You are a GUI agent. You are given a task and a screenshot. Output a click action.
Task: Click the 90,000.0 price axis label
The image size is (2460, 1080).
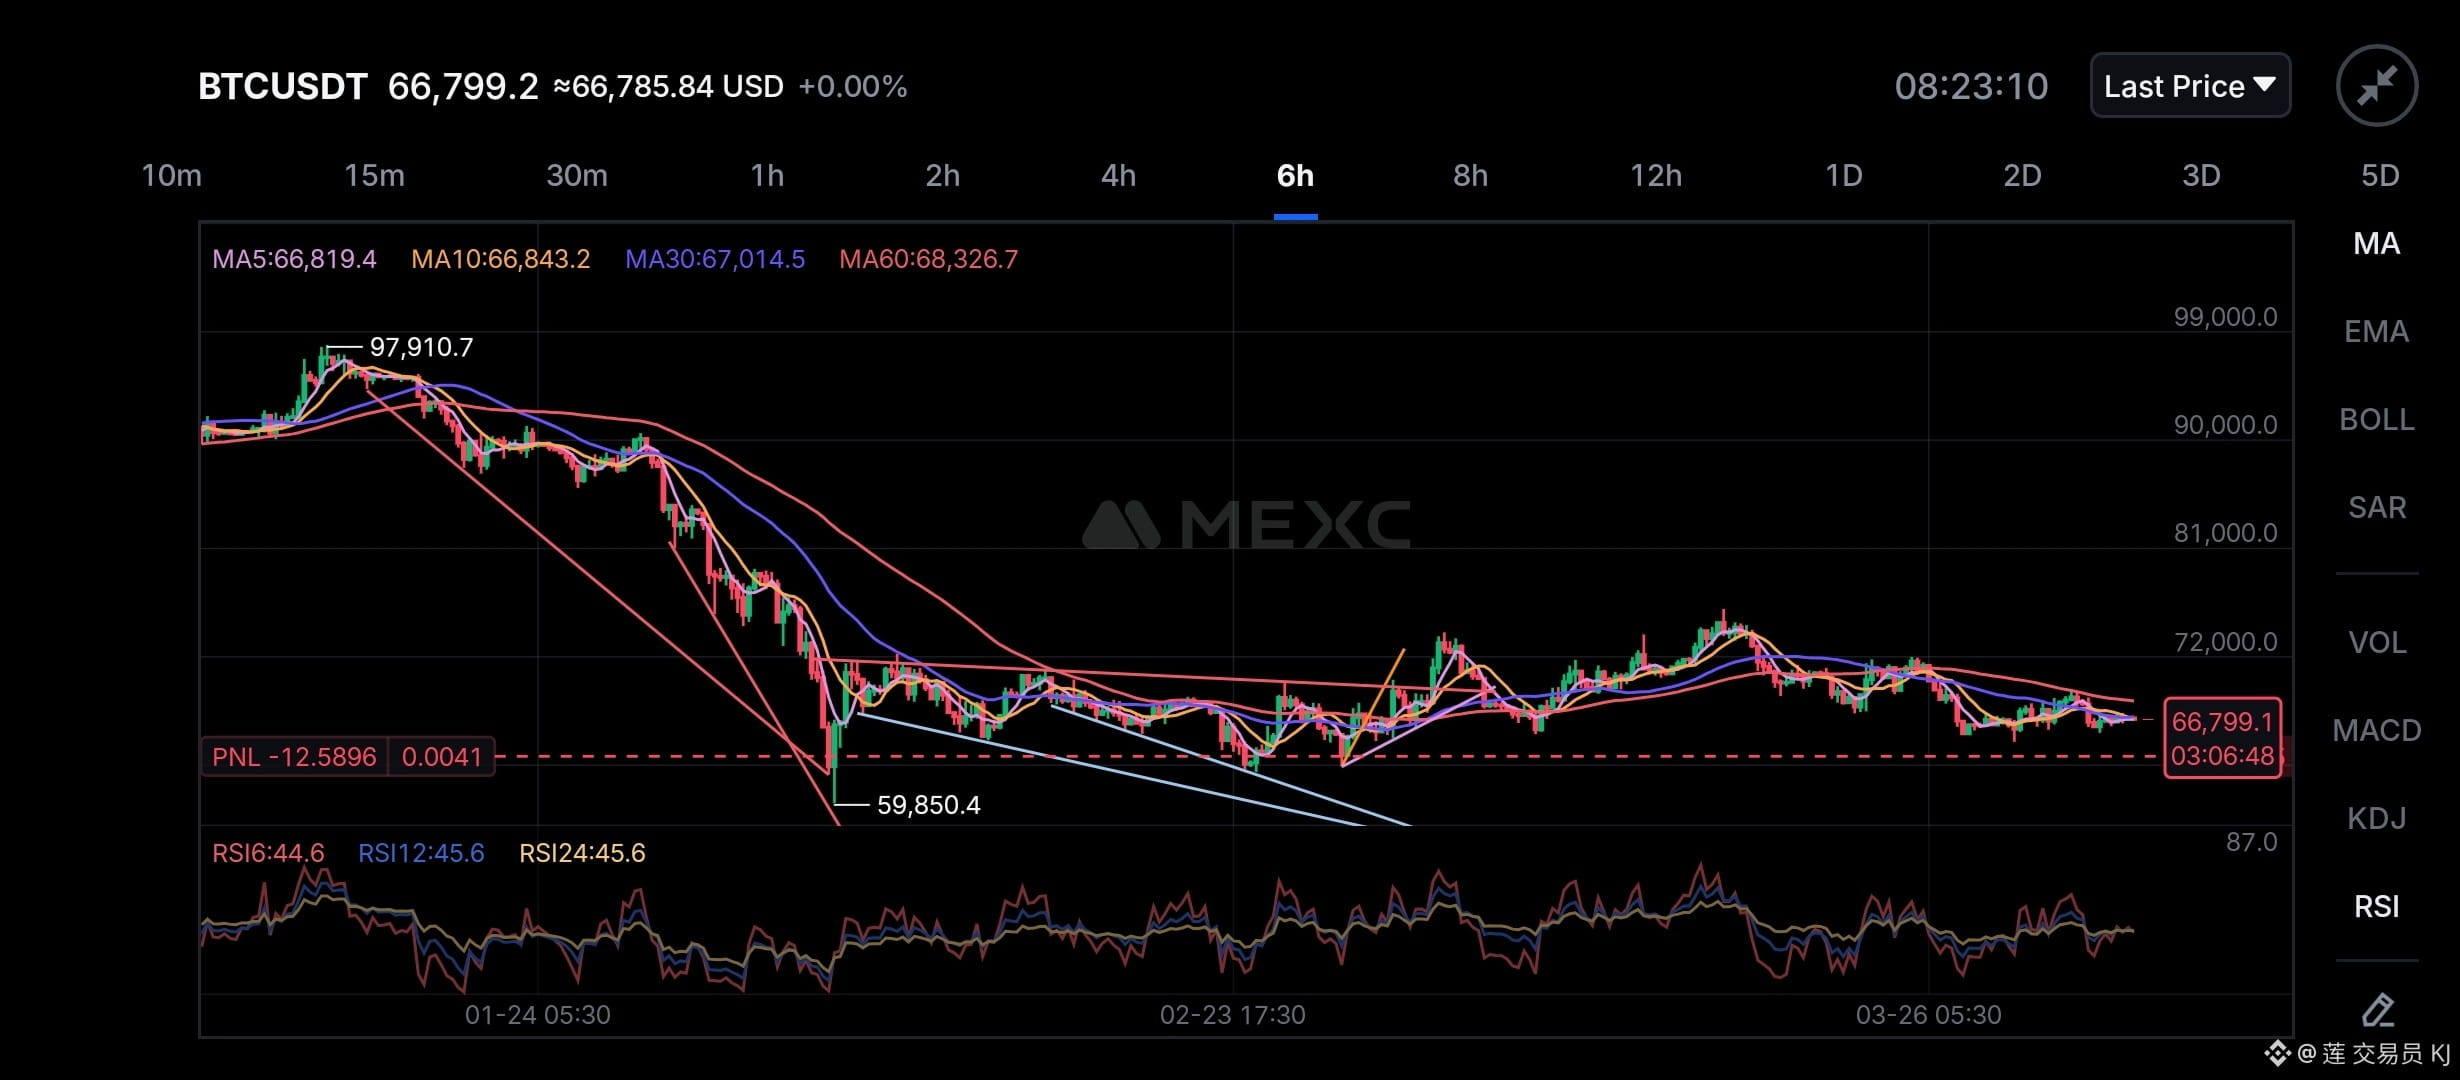click(2225, 426)
